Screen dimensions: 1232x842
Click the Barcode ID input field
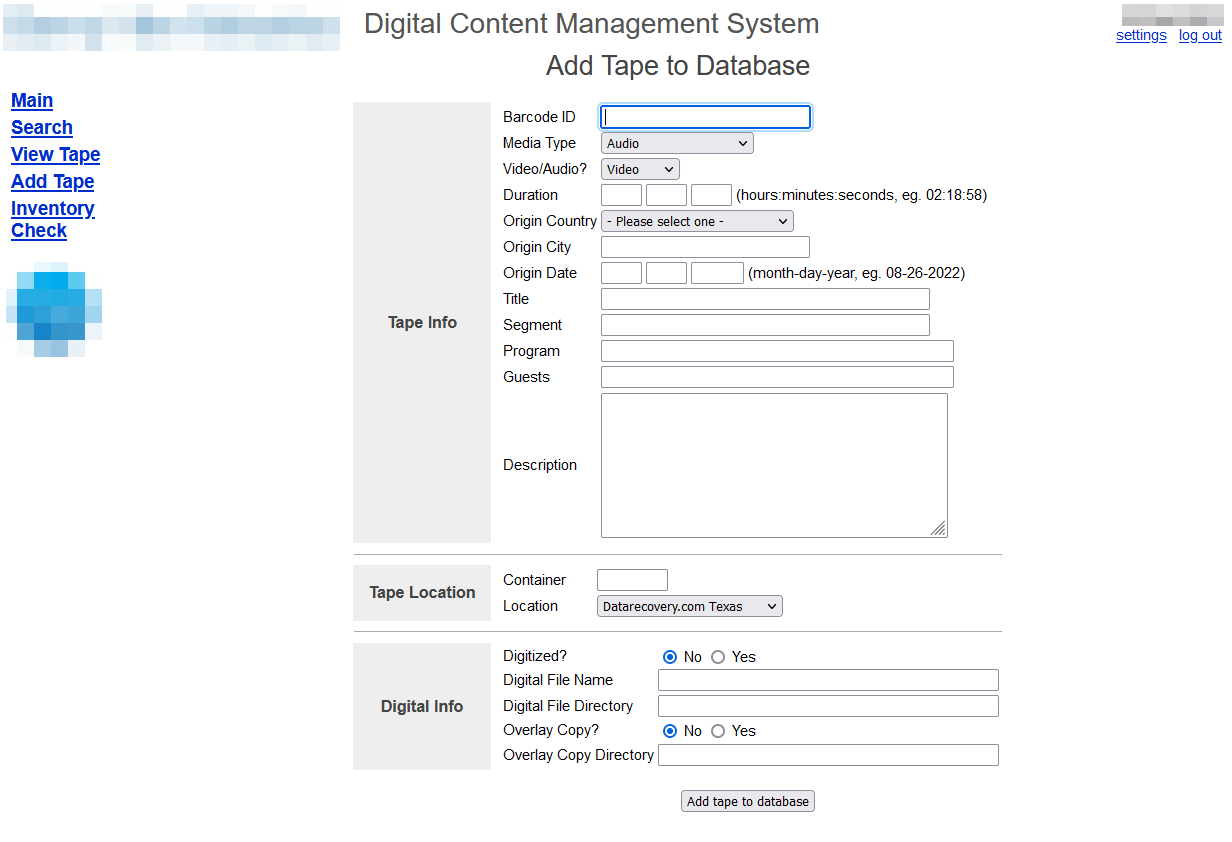[x=704, y=116]
